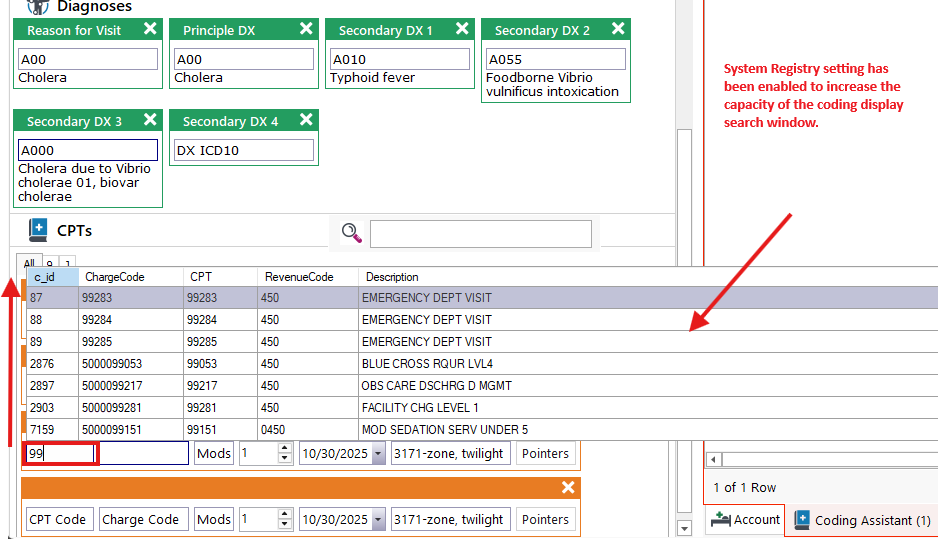938x539 pixels.
Task: Click Pointers button in the 99 row
Action: pos(545,454)
